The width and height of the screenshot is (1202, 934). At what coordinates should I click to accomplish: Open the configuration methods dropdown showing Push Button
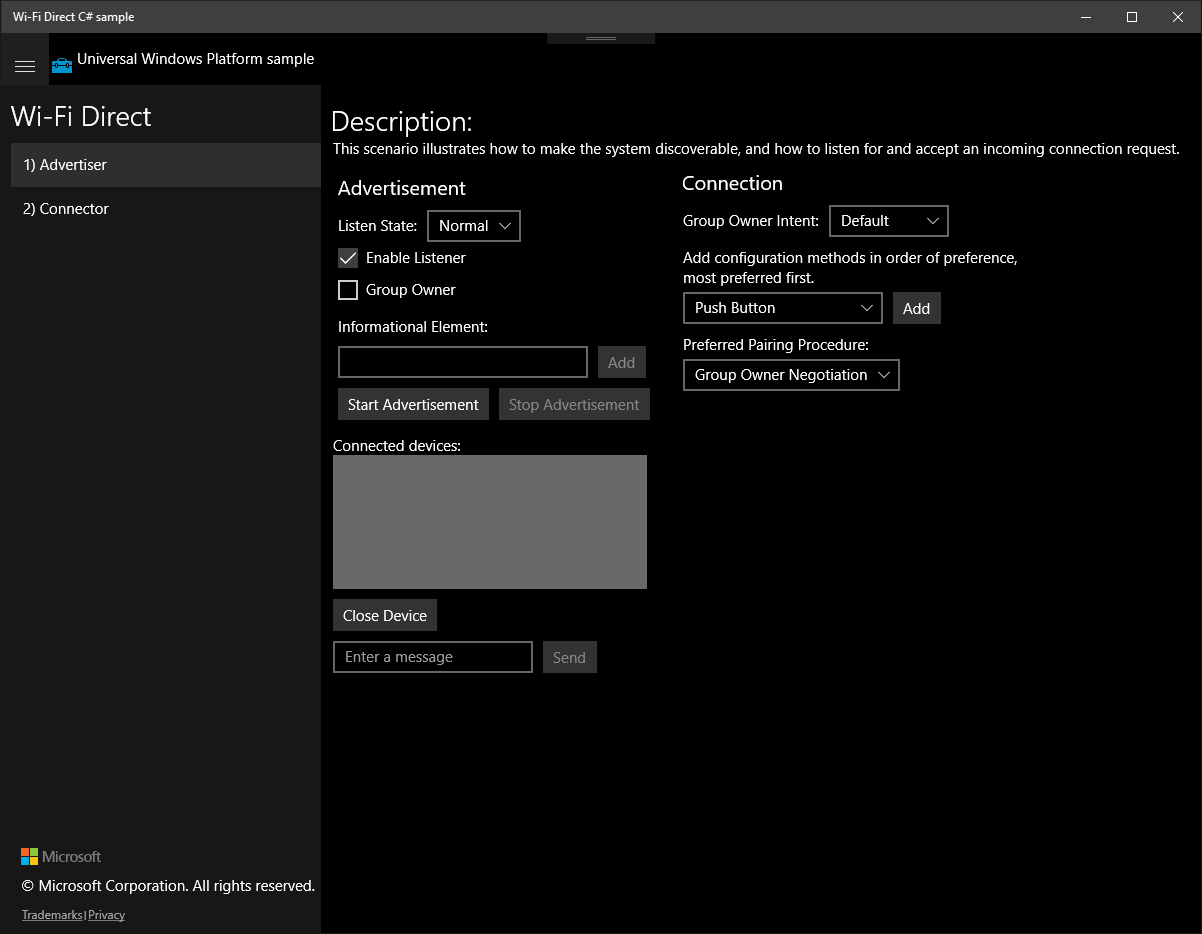coord(782,308)
